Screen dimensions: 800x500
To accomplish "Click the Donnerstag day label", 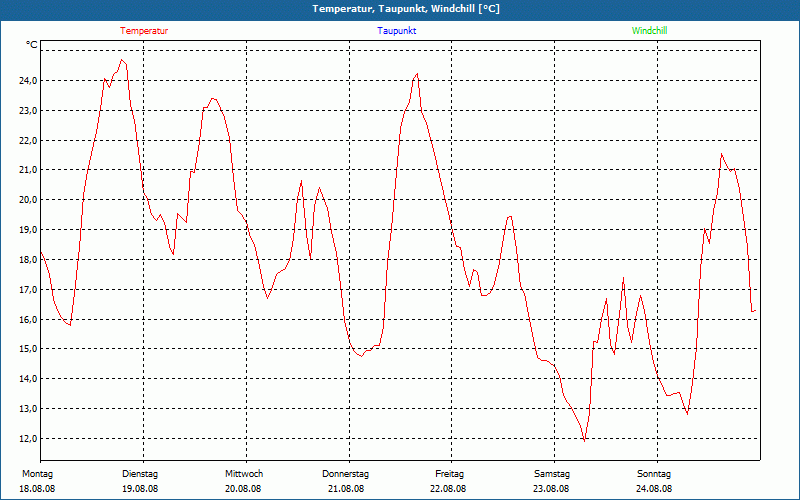I will [345, 474].
